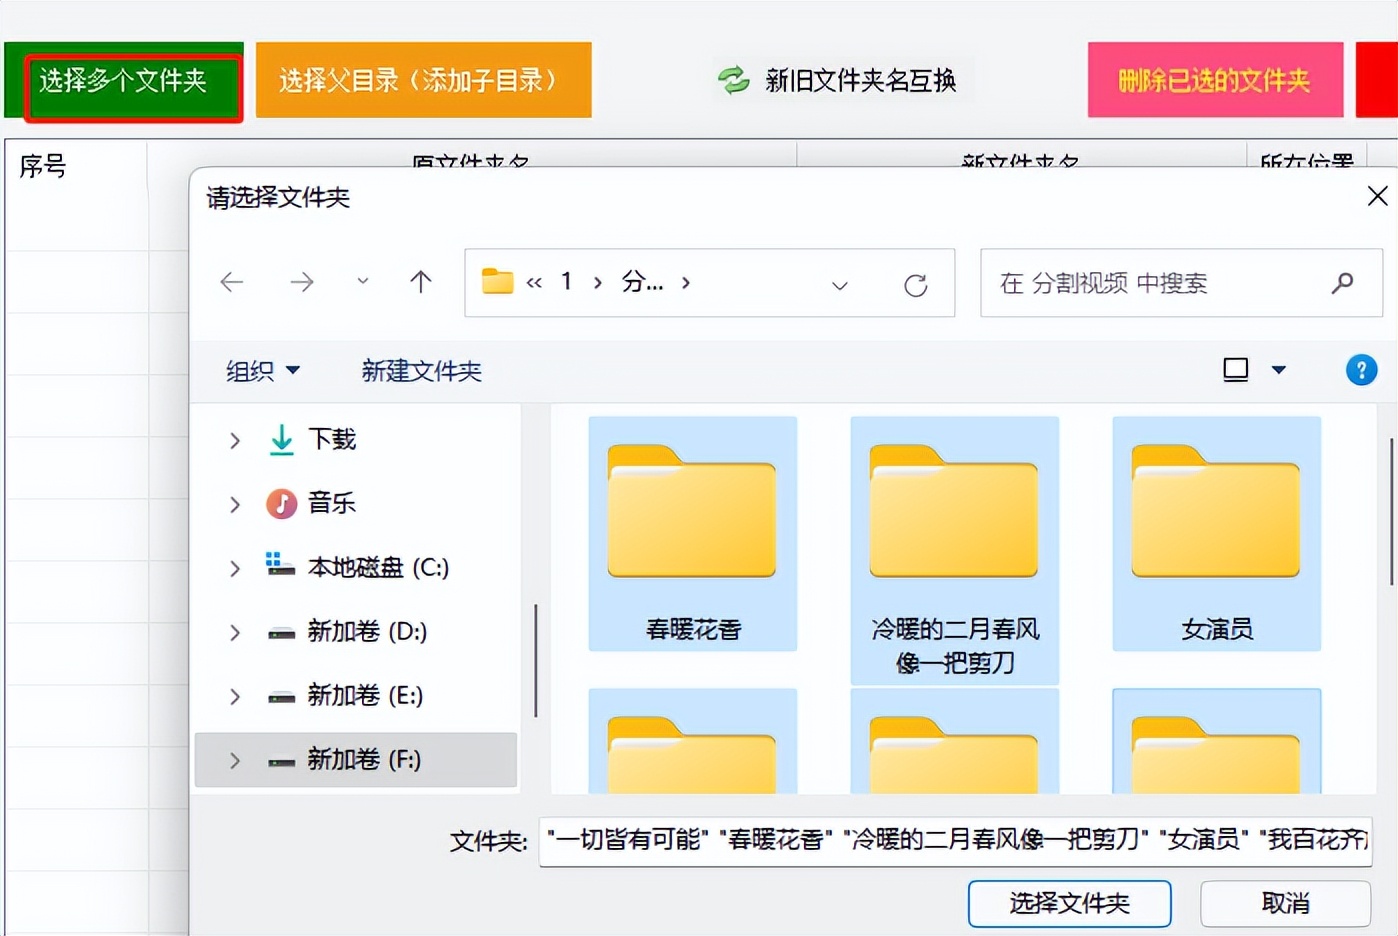Click the 下载 download icon in sidebar

280,439
